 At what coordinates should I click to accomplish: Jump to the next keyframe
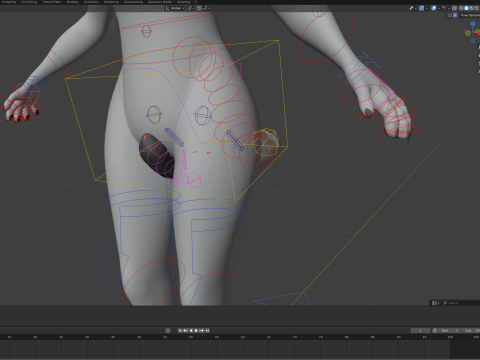201,330
